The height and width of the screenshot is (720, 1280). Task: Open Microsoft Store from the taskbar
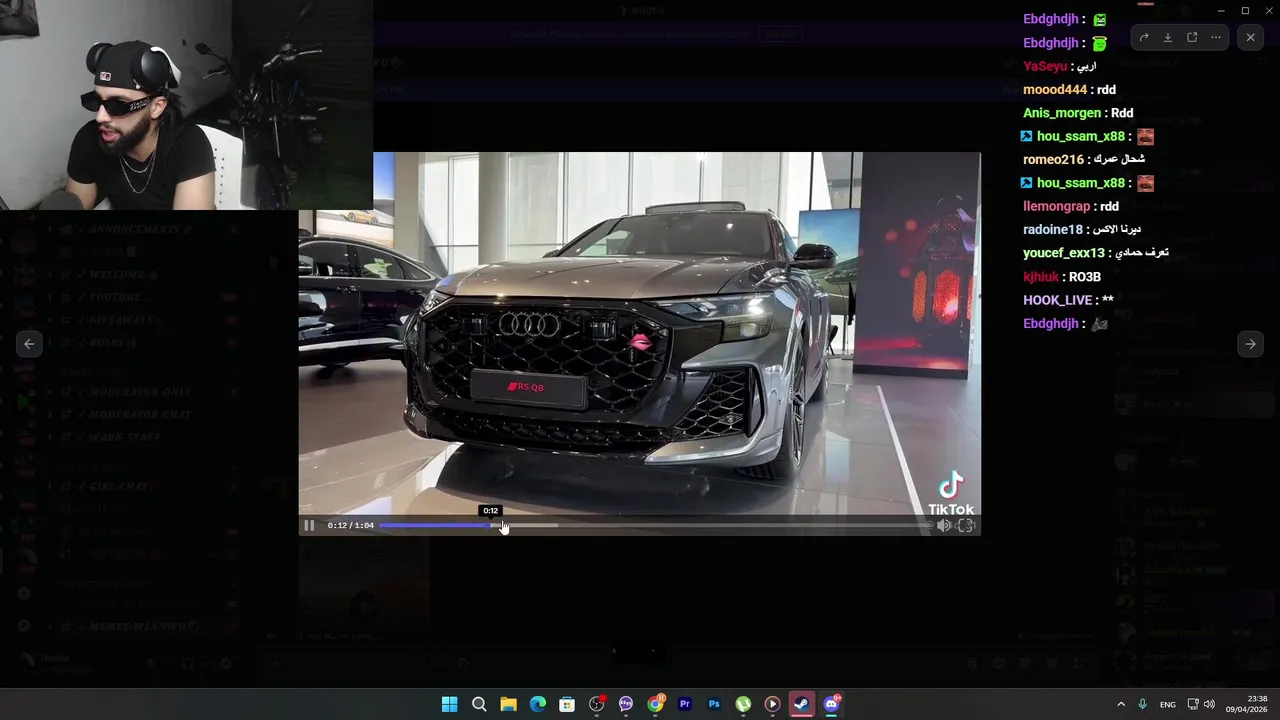click(x=567, y=704)
